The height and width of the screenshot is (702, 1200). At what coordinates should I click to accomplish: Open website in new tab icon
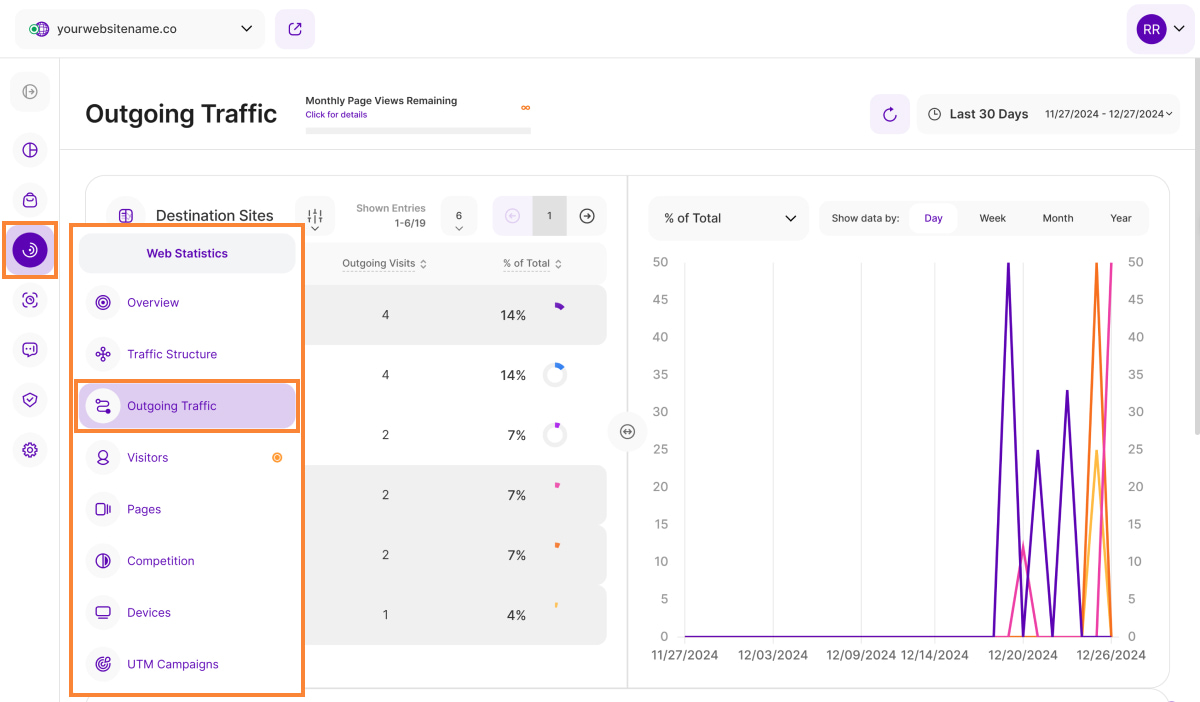click(295, 29)
